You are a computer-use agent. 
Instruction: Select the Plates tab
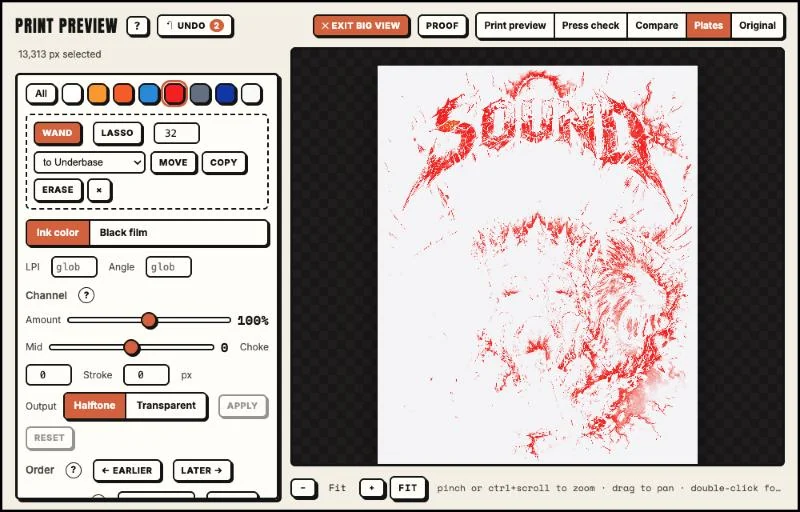(708, 25)
